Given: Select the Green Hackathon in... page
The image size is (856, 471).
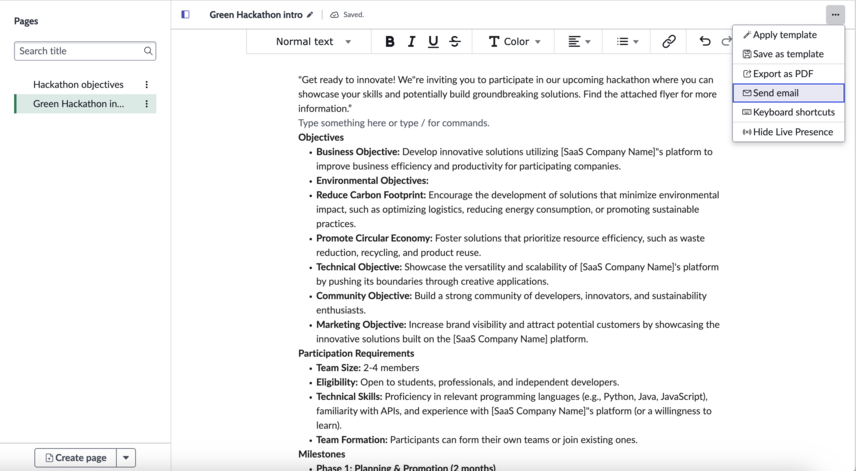Looking at the screenshot, I should (78, 104).
